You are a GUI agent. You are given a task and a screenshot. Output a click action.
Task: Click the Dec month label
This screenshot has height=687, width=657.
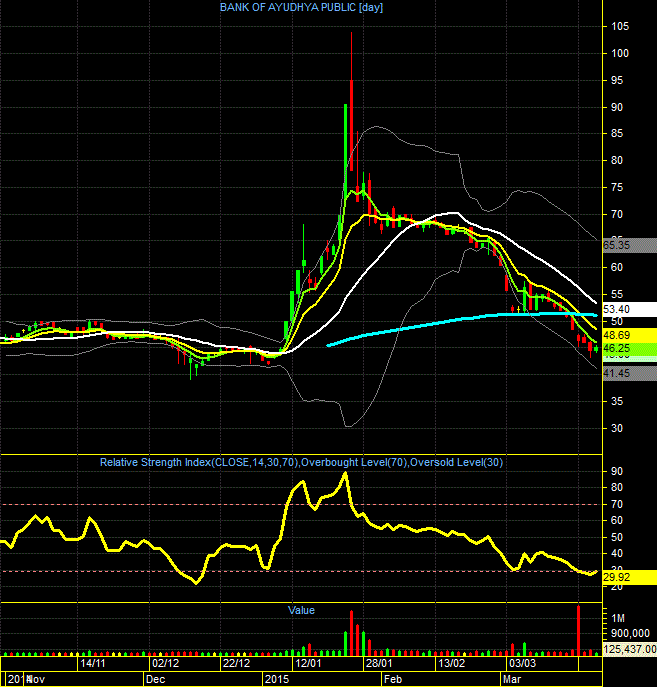155,679
